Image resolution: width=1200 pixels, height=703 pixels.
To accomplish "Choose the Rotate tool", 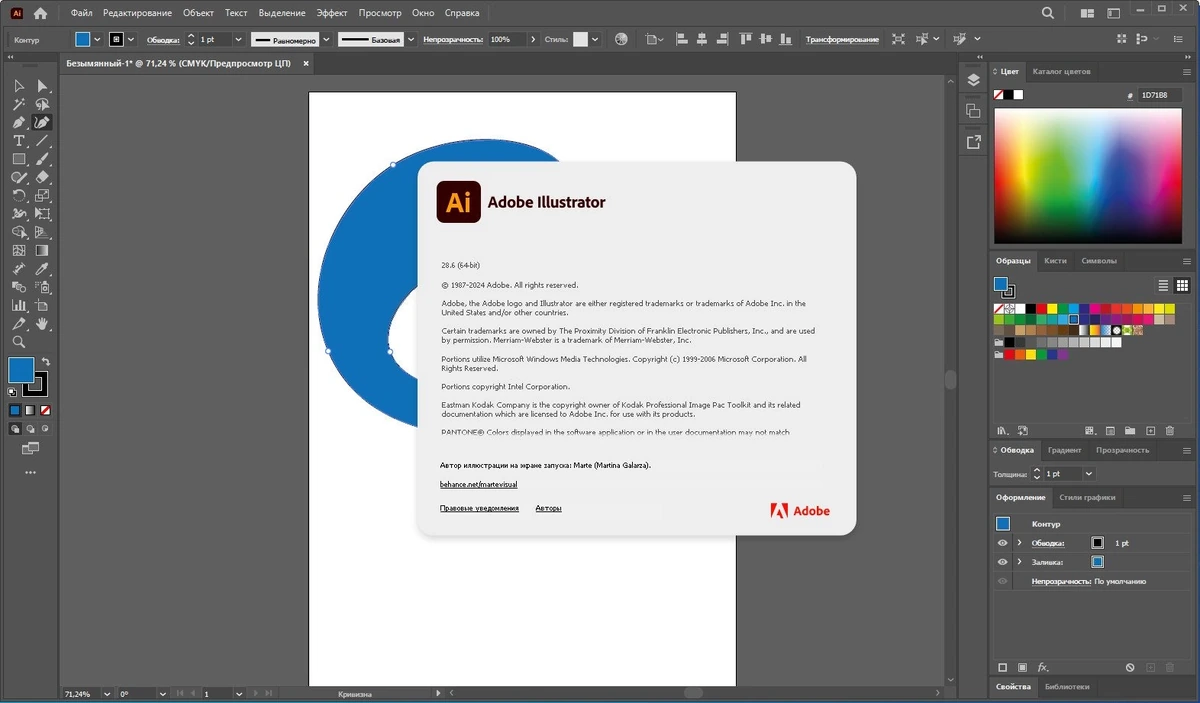I will (x=19, y=196).
